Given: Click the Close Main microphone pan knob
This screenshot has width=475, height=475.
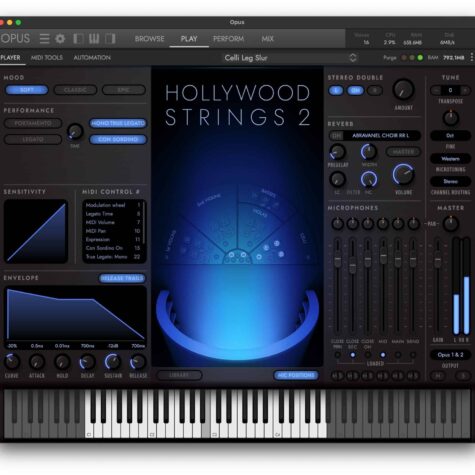Looking at the screenshot, I should click(337, 224).
